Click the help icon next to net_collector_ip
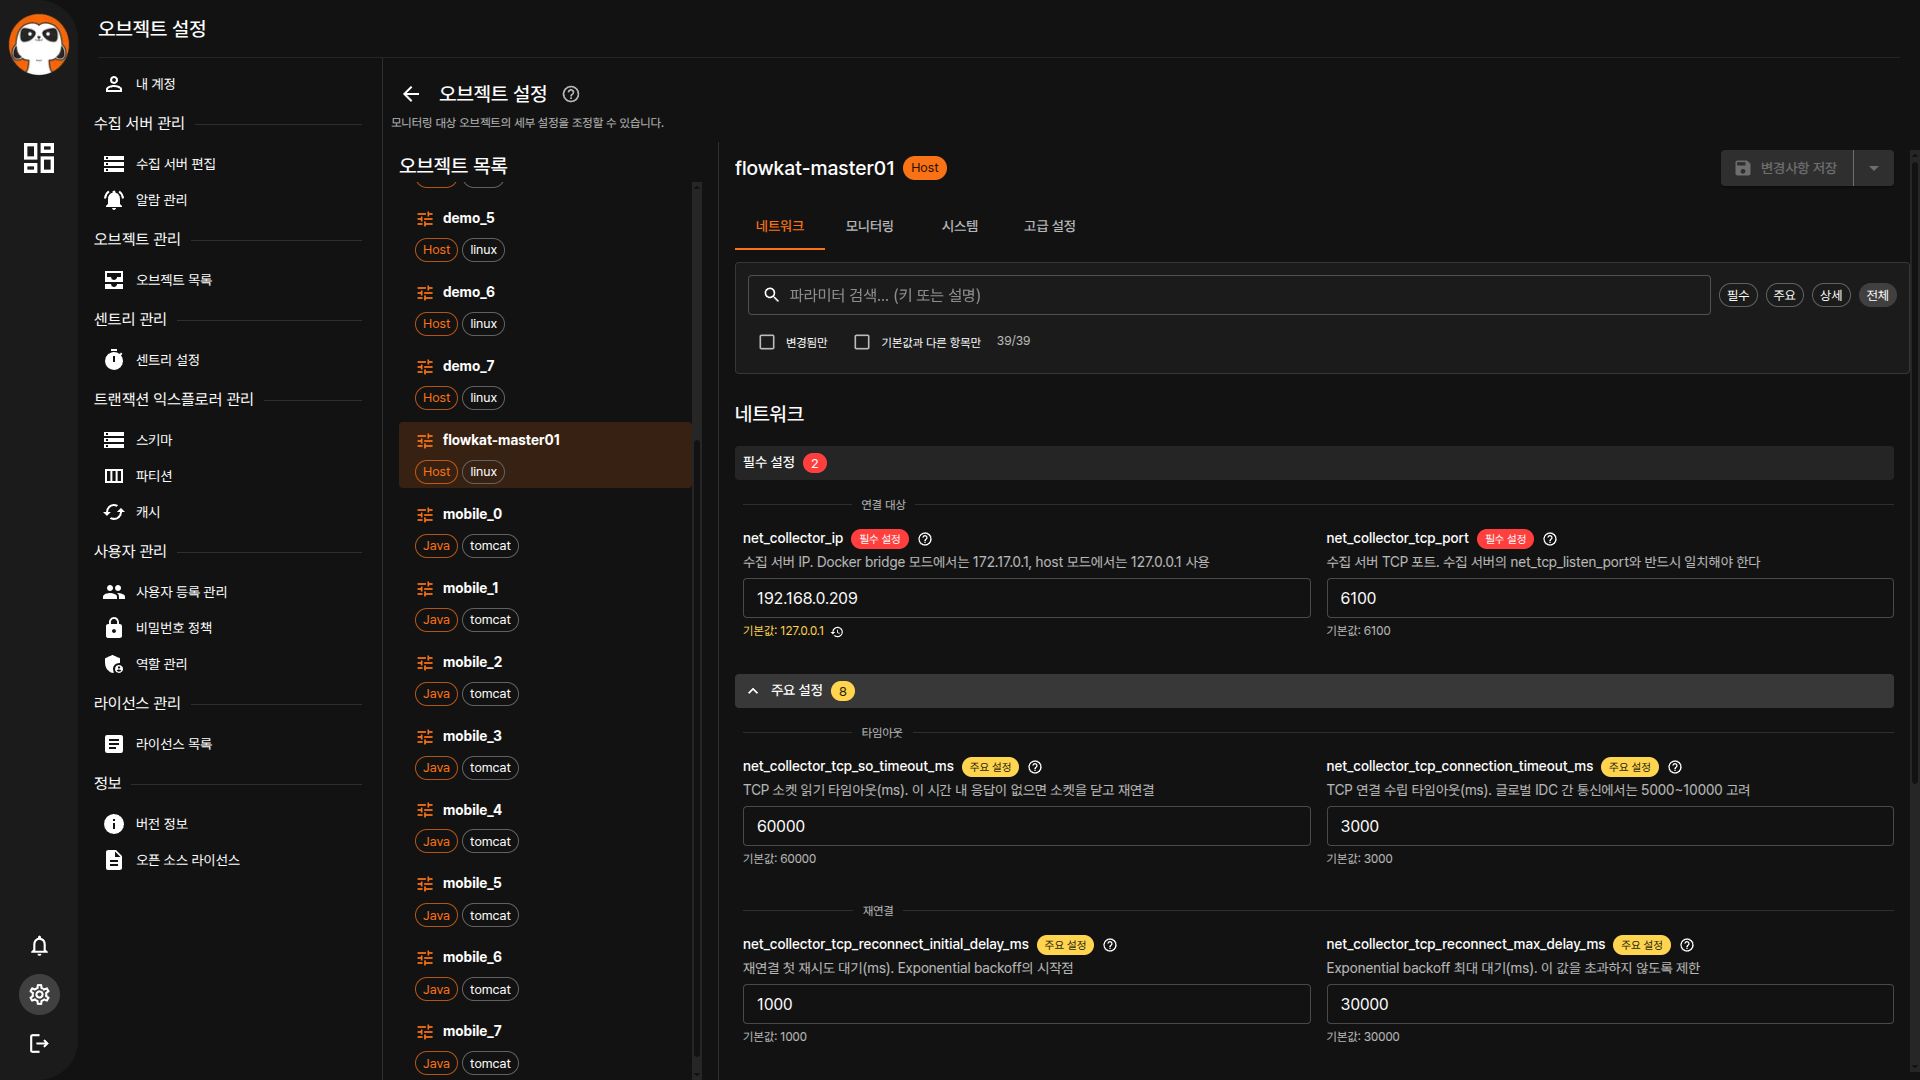The height and width of the screenshot is (1080, 1920). pos(925,539)
